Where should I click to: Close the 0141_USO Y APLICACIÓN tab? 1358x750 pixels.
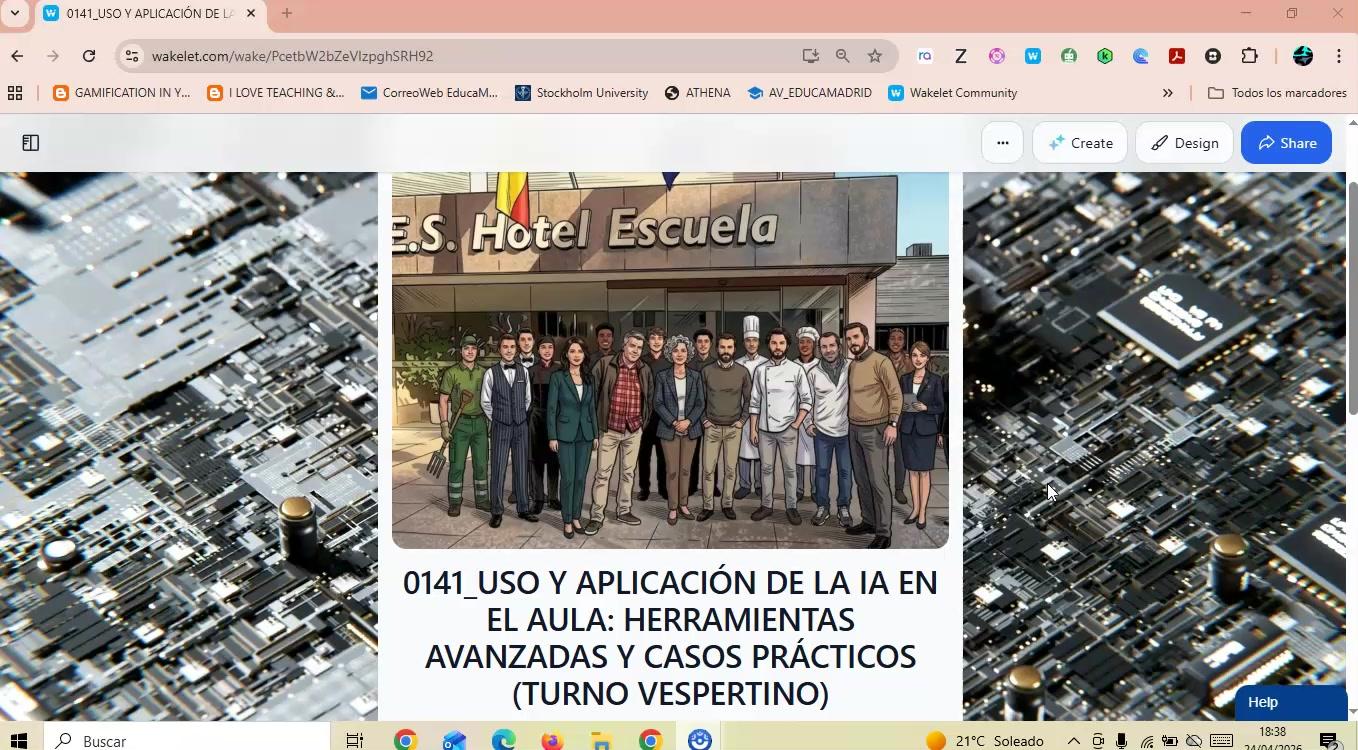point(251,13)
